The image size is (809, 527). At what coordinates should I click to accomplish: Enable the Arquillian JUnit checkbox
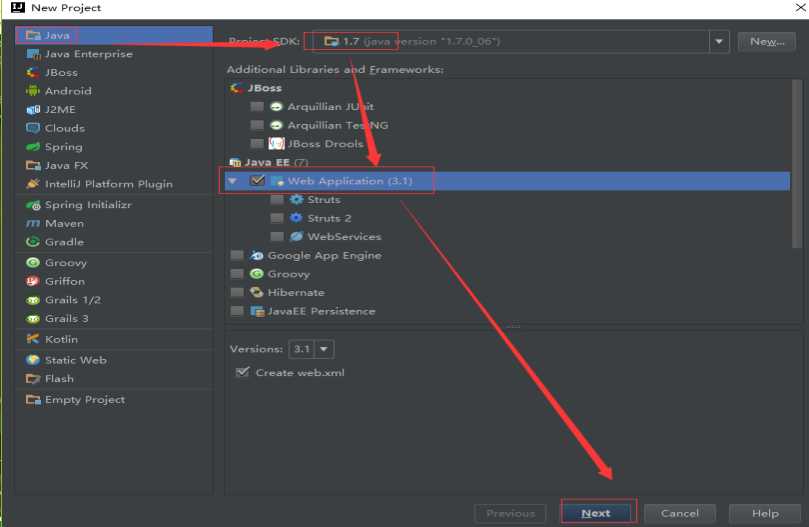256,106
